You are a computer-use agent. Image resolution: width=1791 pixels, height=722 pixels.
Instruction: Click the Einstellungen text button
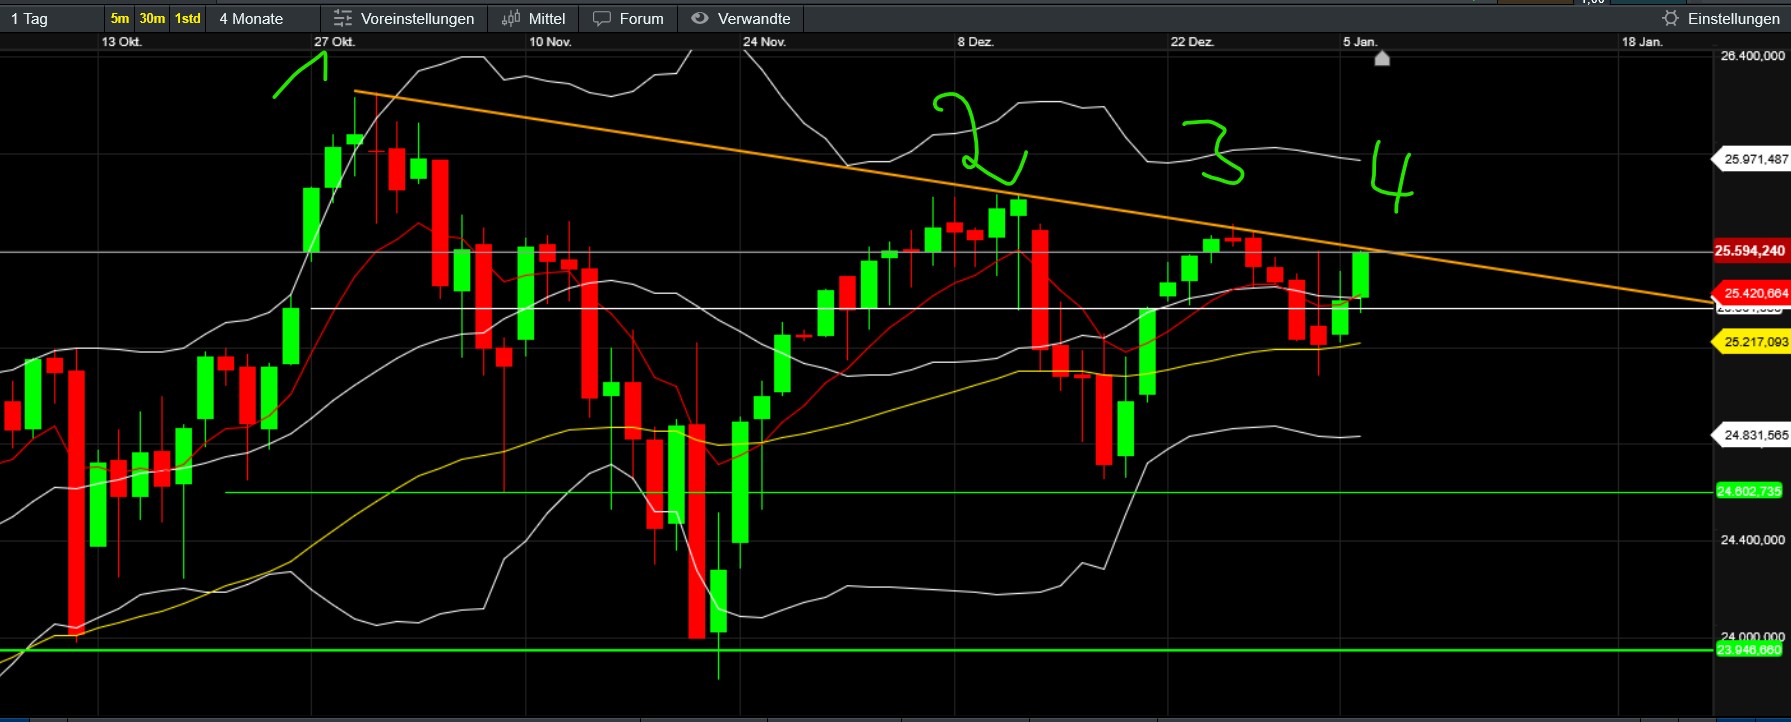(x=1733, y=18)
